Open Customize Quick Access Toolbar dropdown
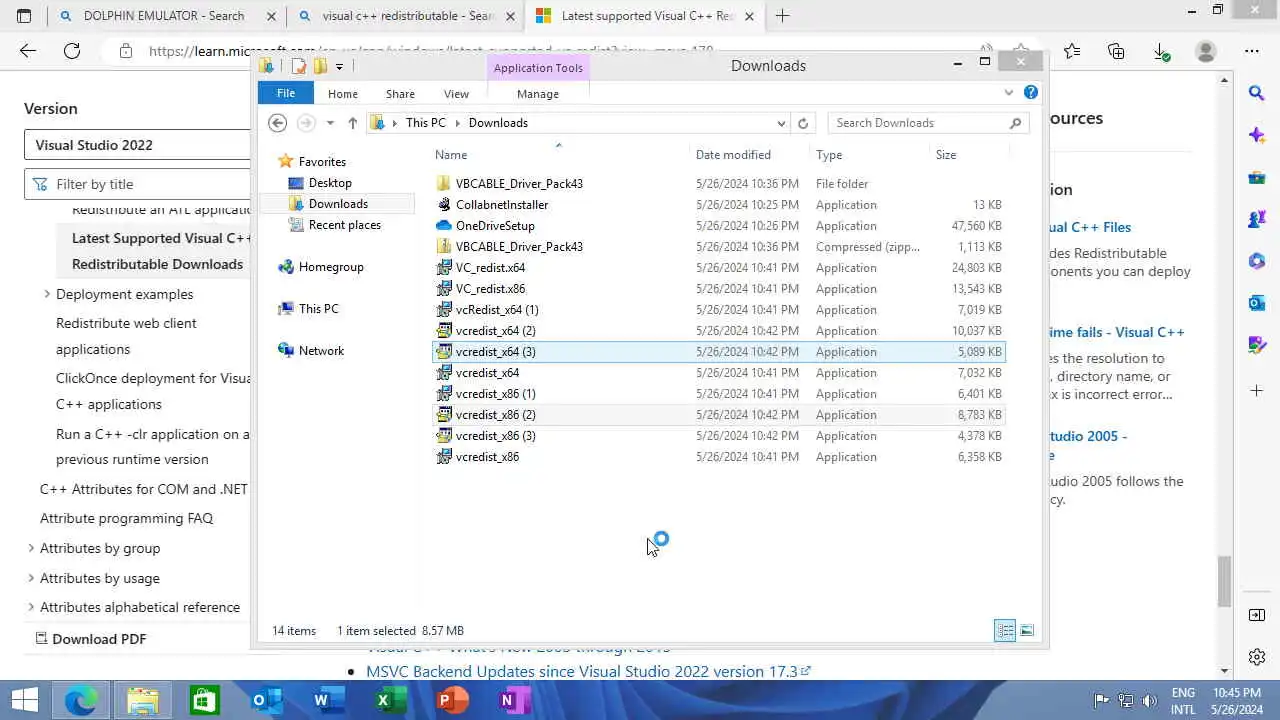Screen dimensions: 1280x720 pos(340,66)
